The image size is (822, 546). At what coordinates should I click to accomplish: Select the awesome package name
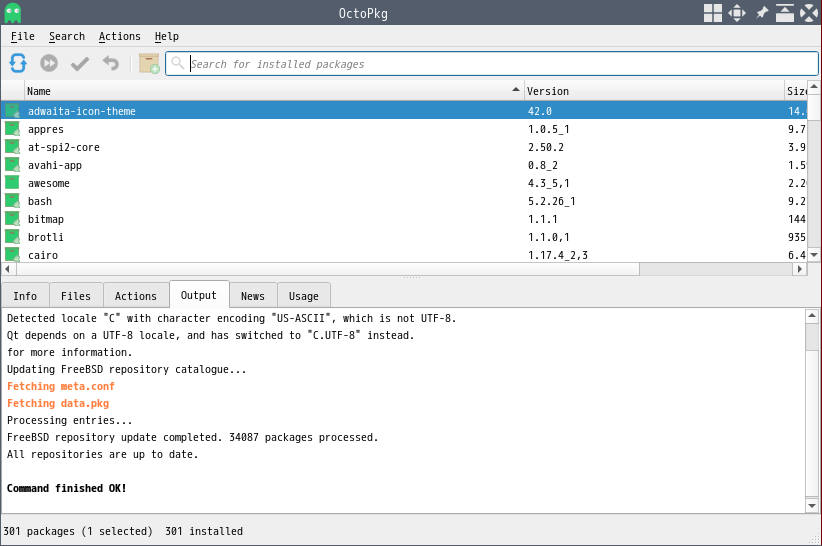(x=48, y=183)
